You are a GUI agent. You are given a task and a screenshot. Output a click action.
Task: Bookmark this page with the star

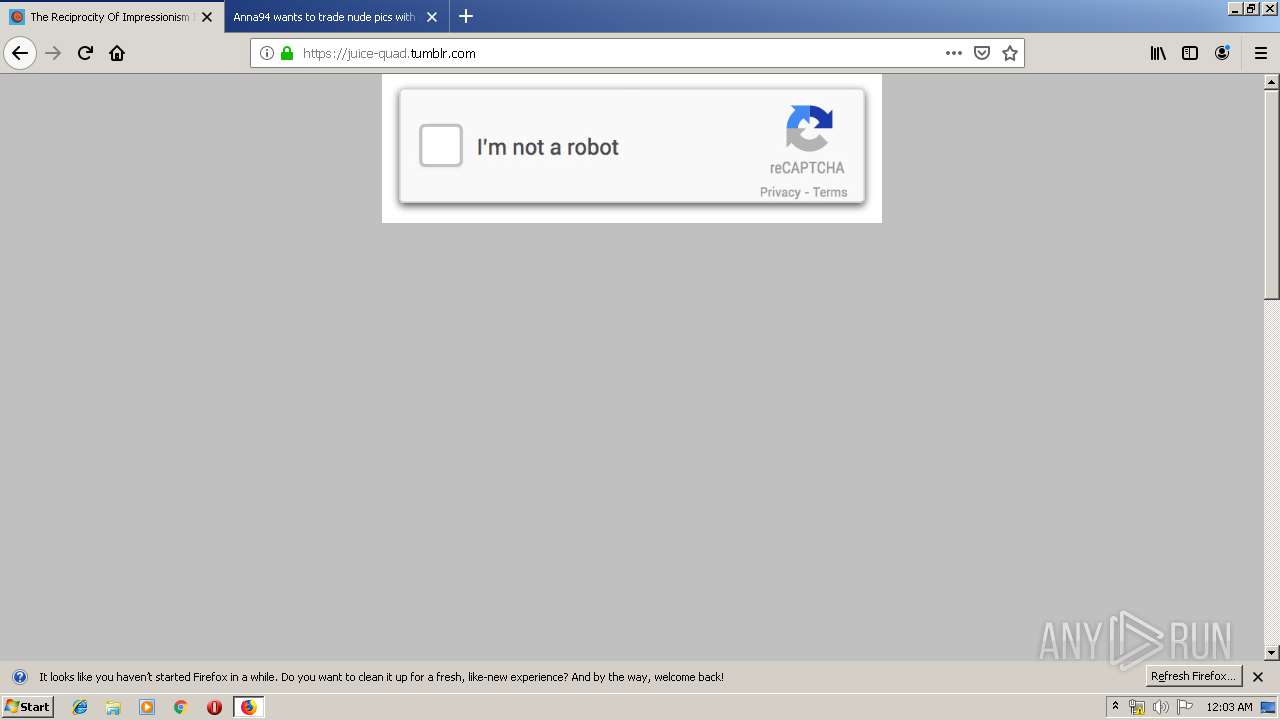(x=1010, y=53)
